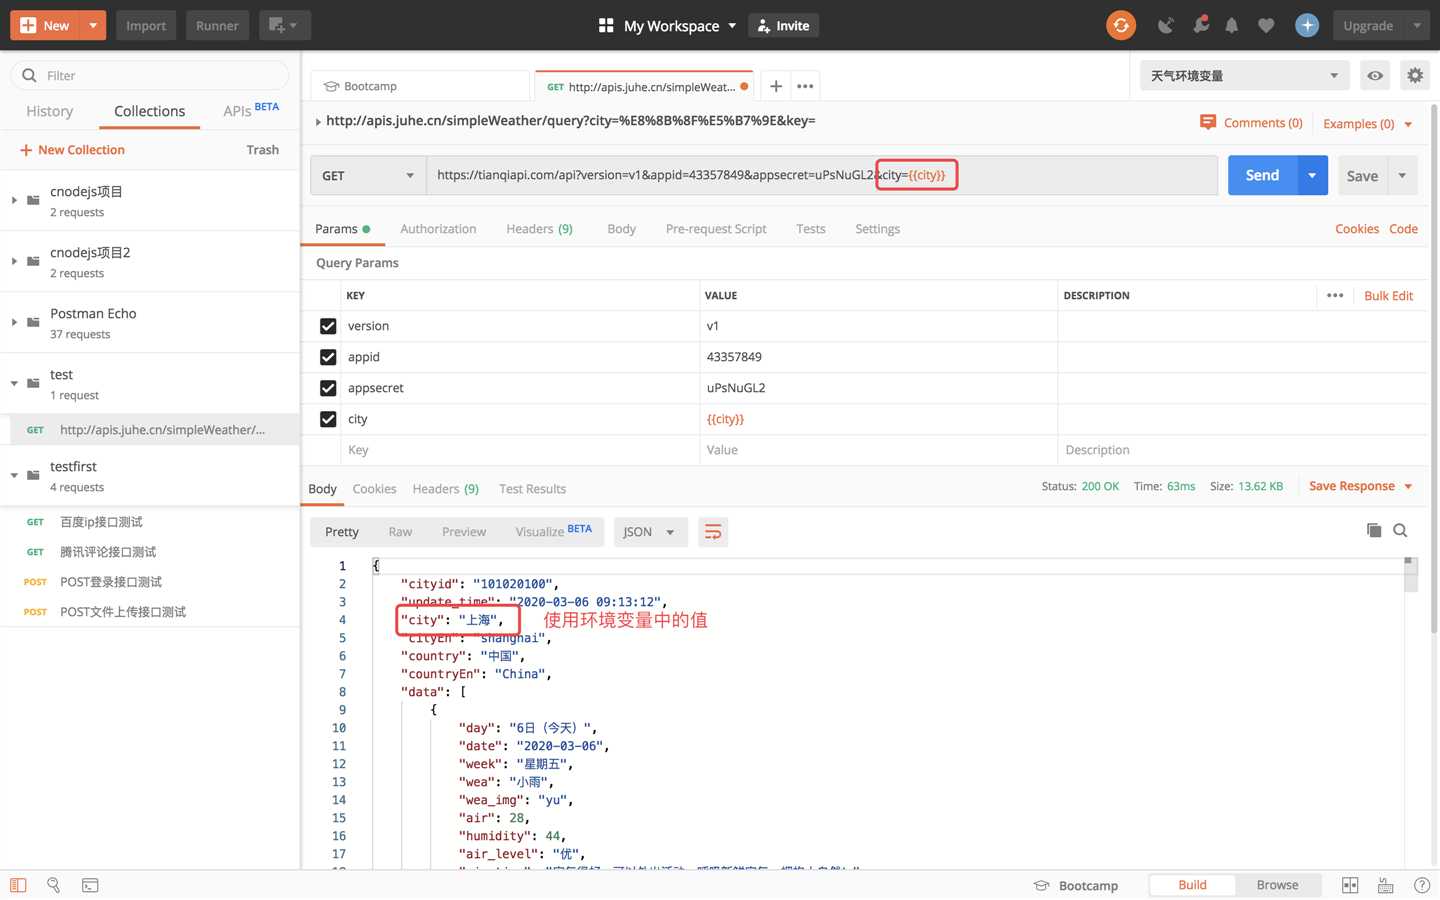This screenshot has width=1440, height=900.
Task: Switch to the History sidebar tab
Action: coord(50,111)
